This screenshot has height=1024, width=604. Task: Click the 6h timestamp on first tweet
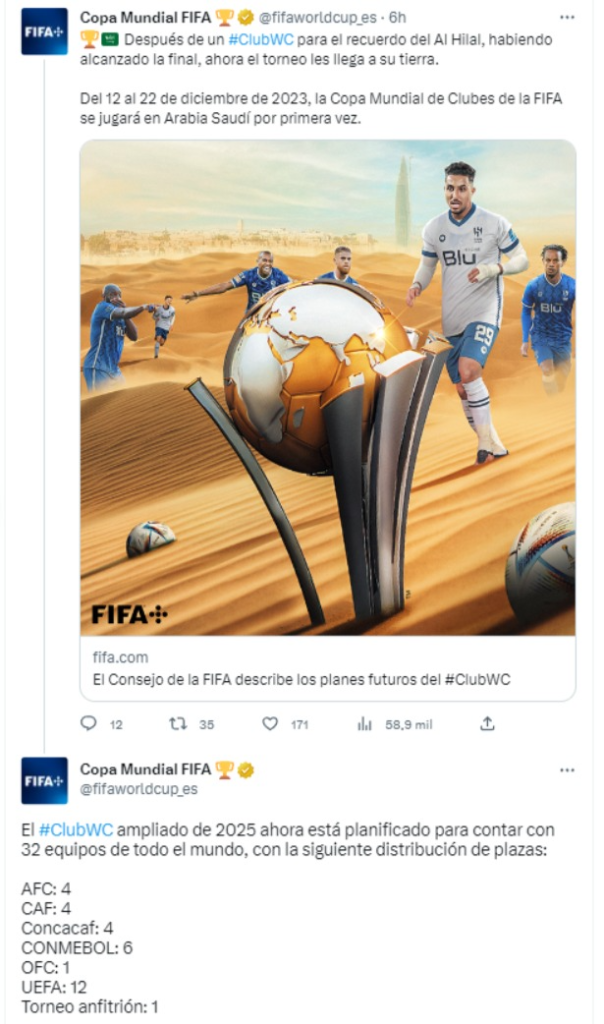coord(397,17)
